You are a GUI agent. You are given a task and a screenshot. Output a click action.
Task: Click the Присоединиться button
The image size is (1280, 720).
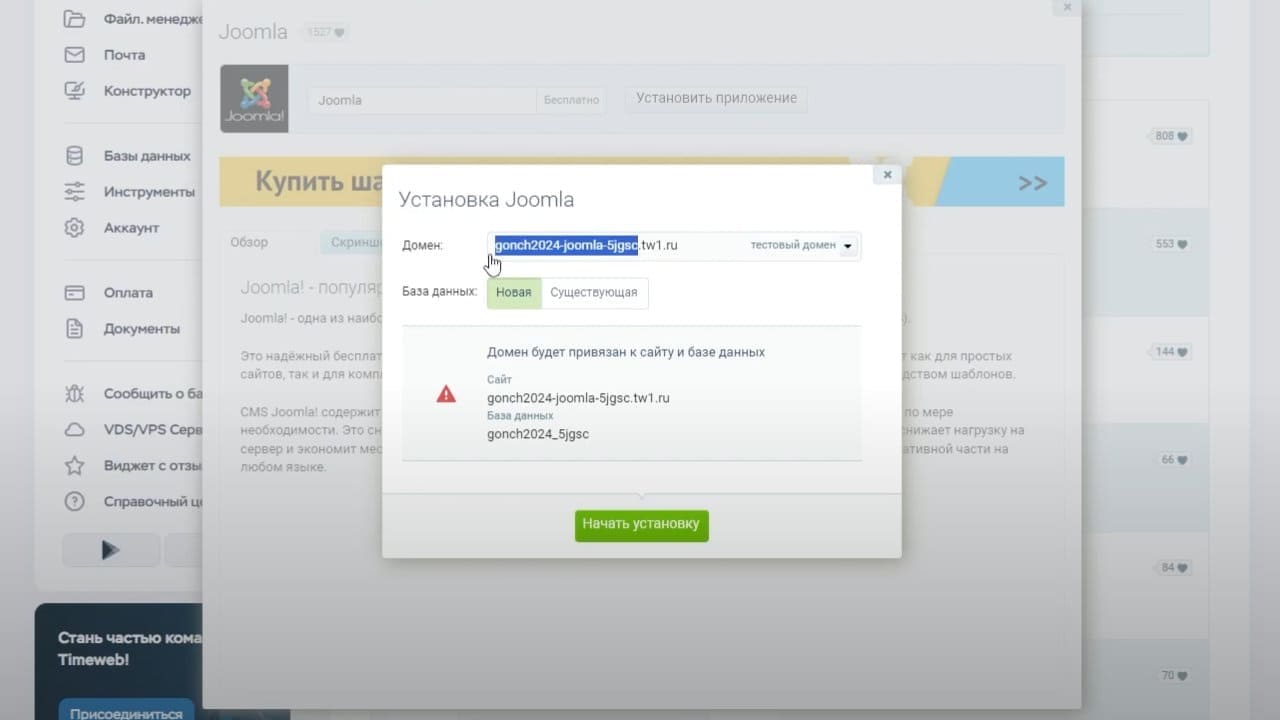click(x=126, y=712)
